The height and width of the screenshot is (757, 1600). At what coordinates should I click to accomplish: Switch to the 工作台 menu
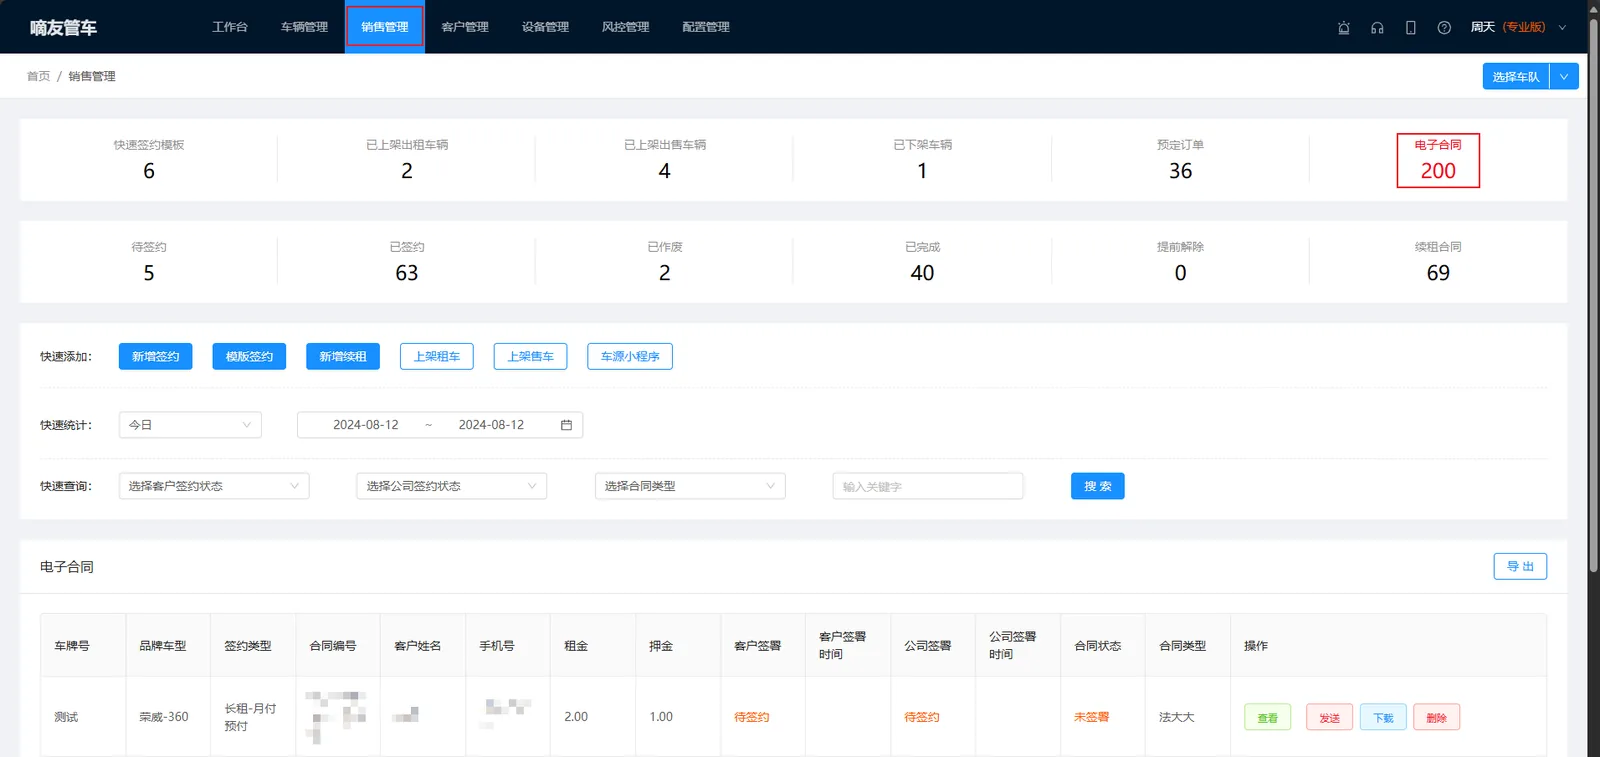click(x=230, y=27)
